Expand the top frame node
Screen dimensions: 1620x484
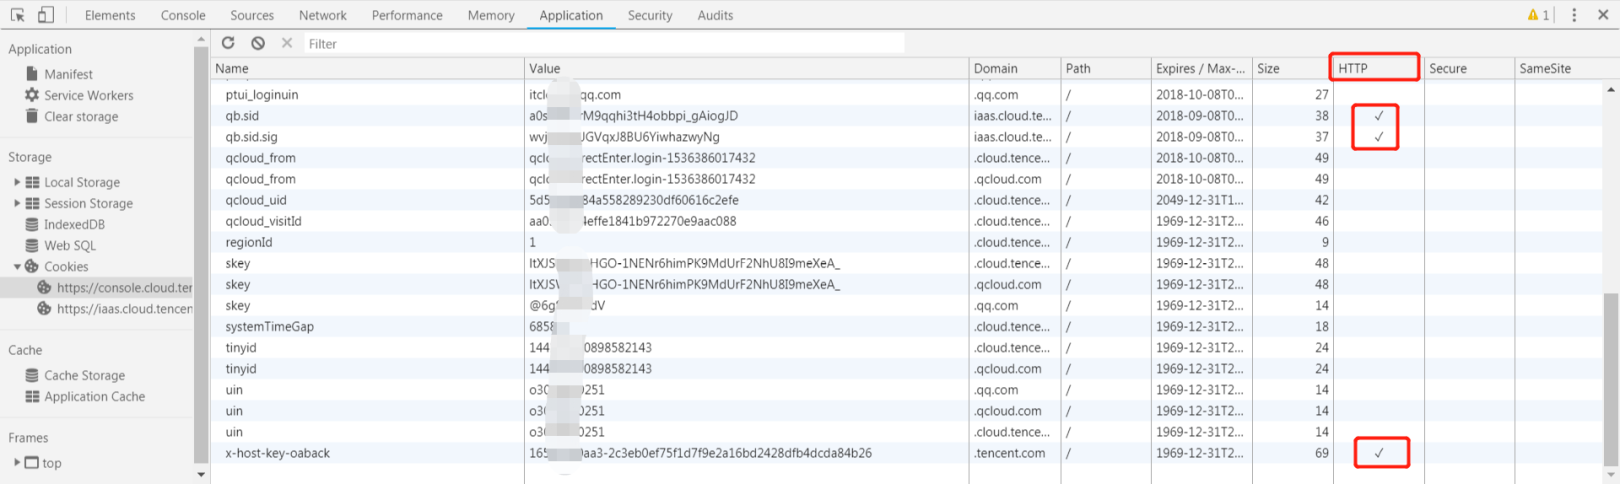[x=17, y=463]
